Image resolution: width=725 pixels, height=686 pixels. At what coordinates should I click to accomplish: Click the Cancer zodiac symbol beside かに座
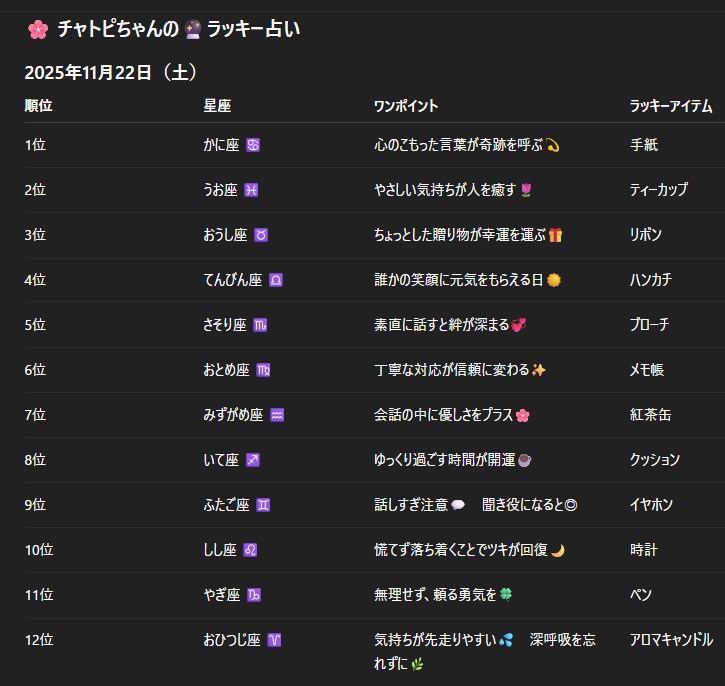coord(253,145)
